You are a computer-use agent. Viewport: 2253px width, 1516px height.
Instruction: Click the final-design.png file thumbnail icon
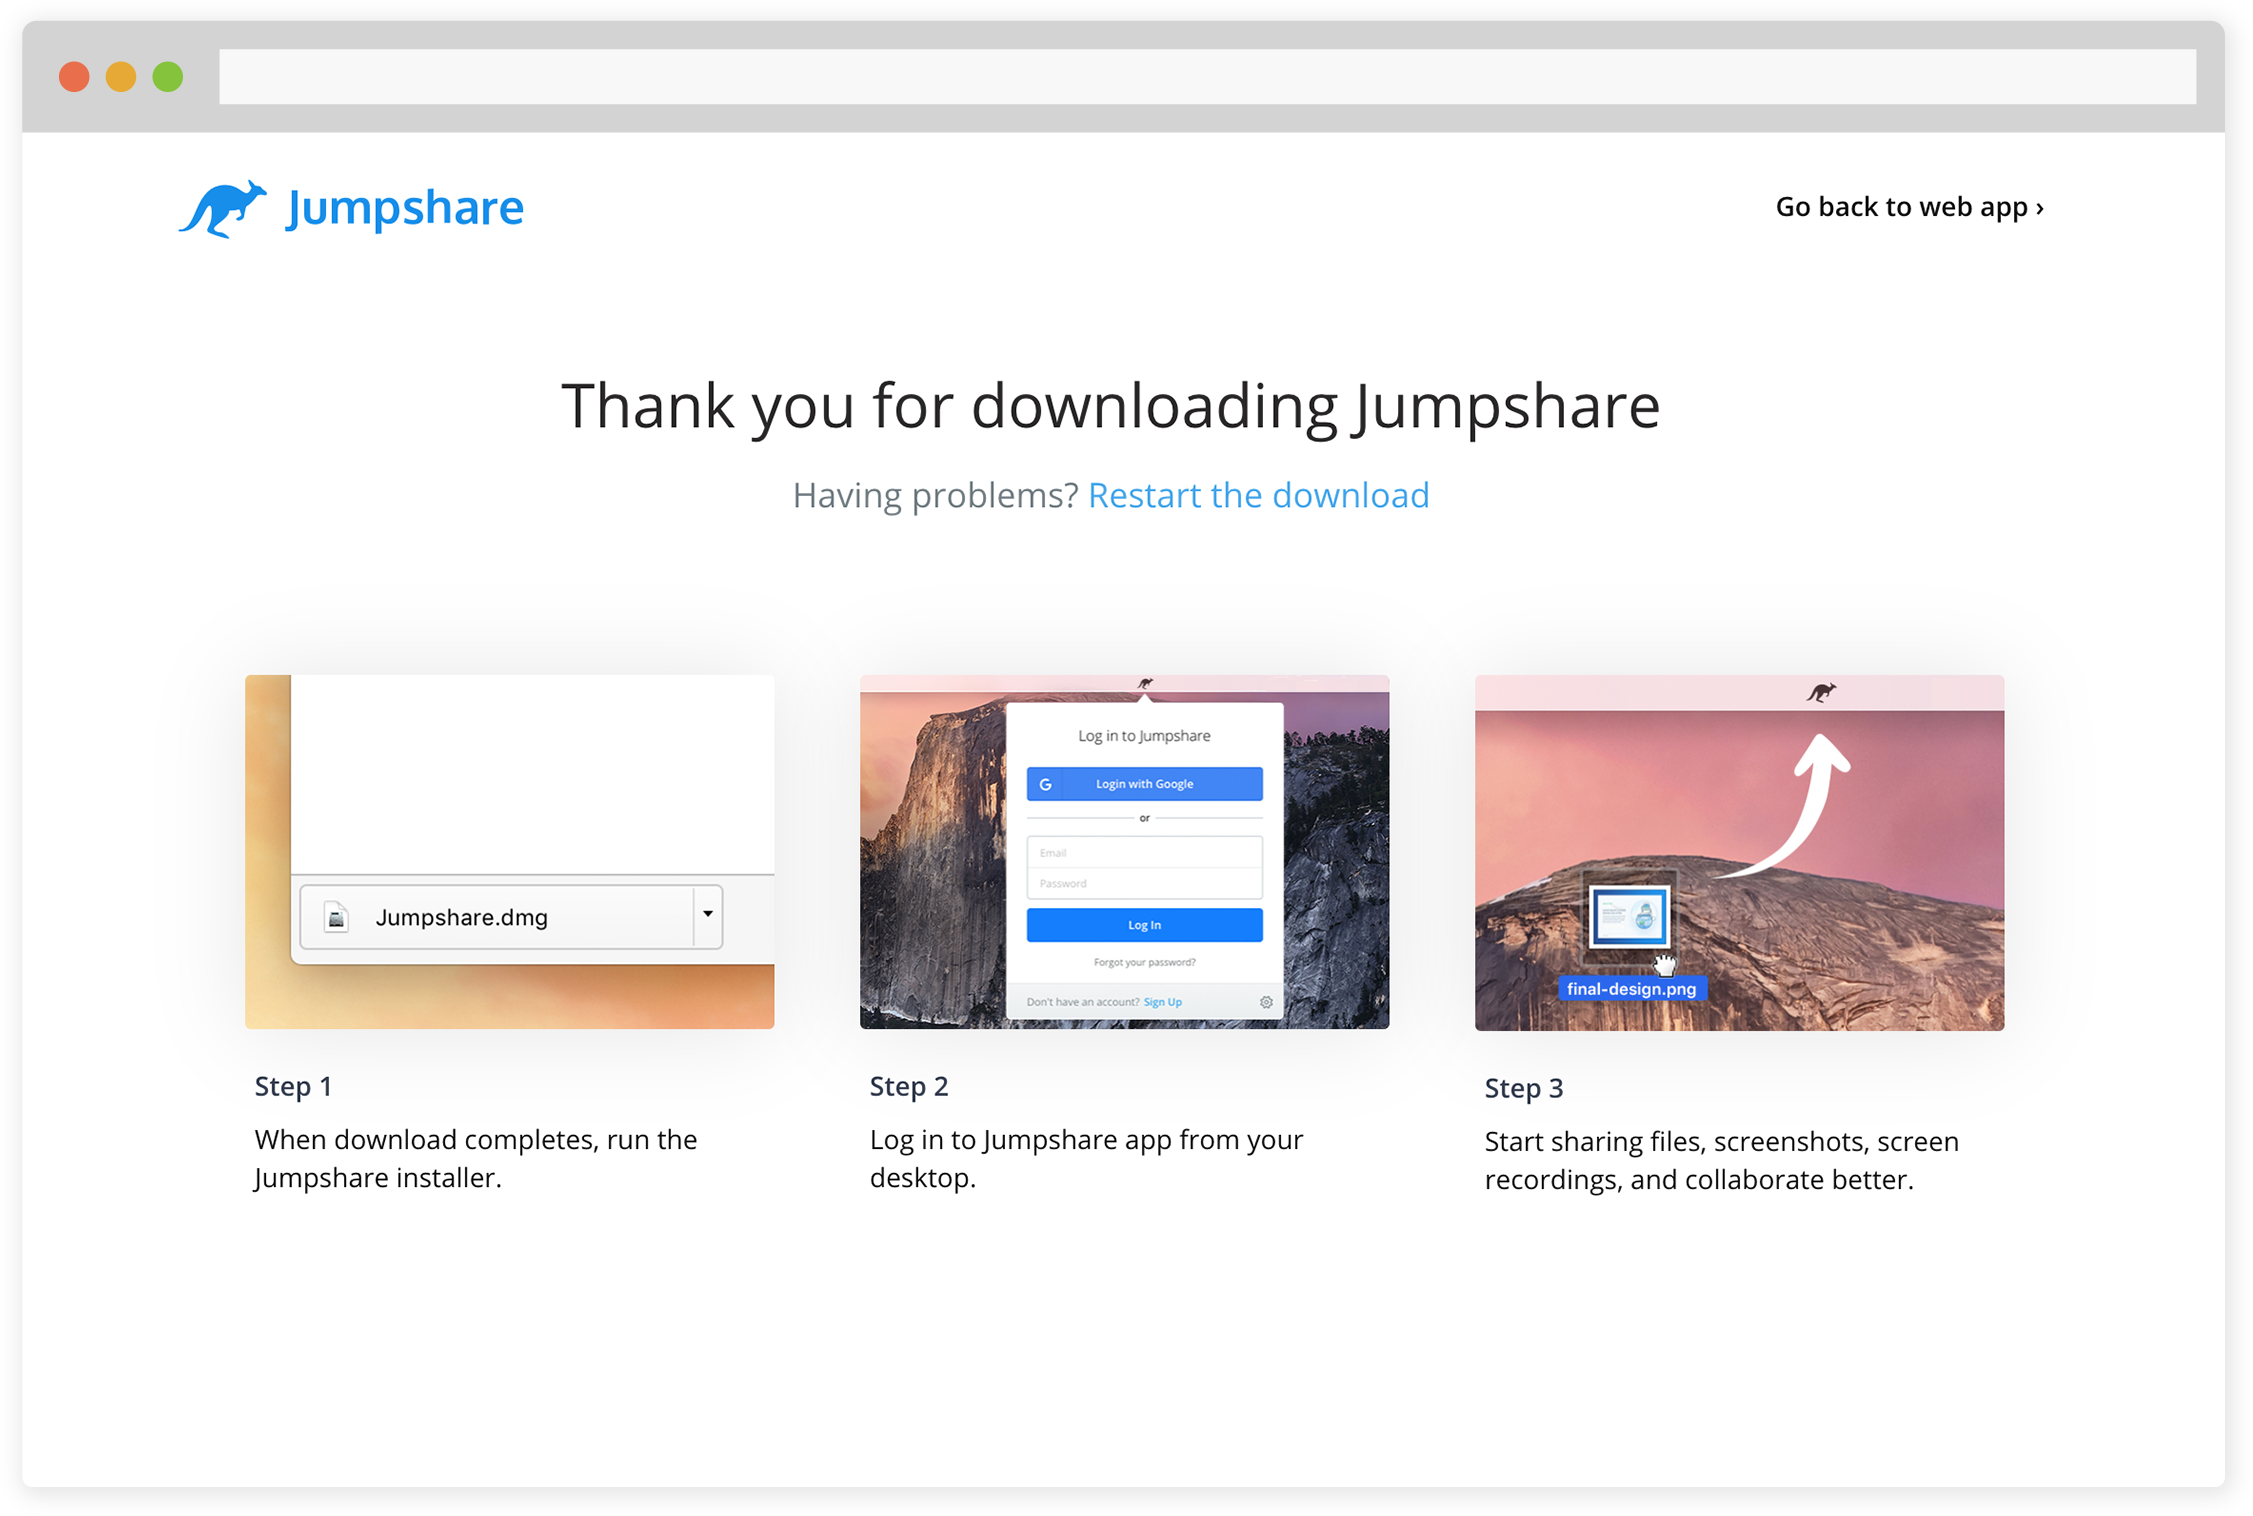(x=1628, y=916)
